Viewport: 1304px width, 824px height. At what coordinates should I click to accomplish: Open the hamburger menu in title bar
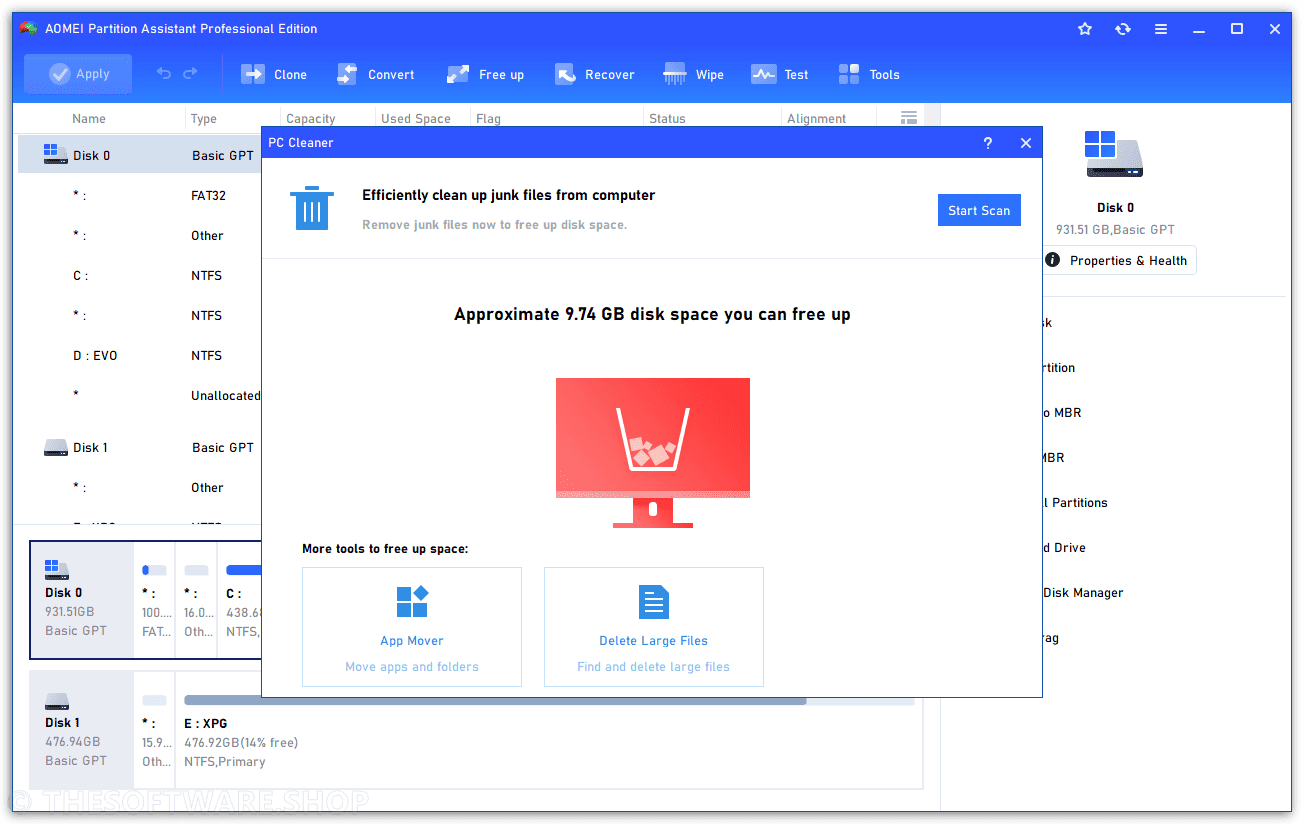1161,29
